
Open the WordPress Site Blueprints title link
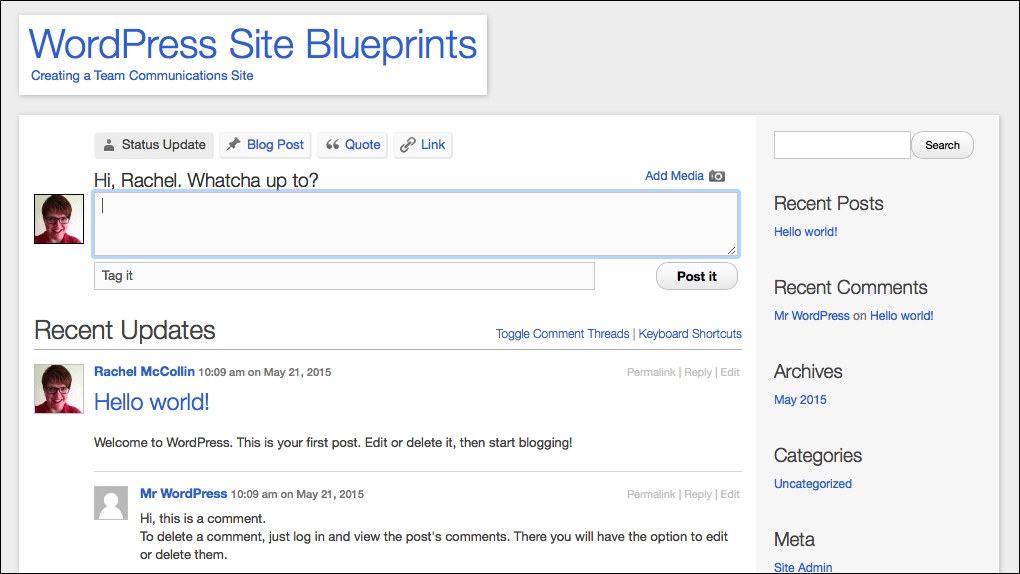(253, 44)
